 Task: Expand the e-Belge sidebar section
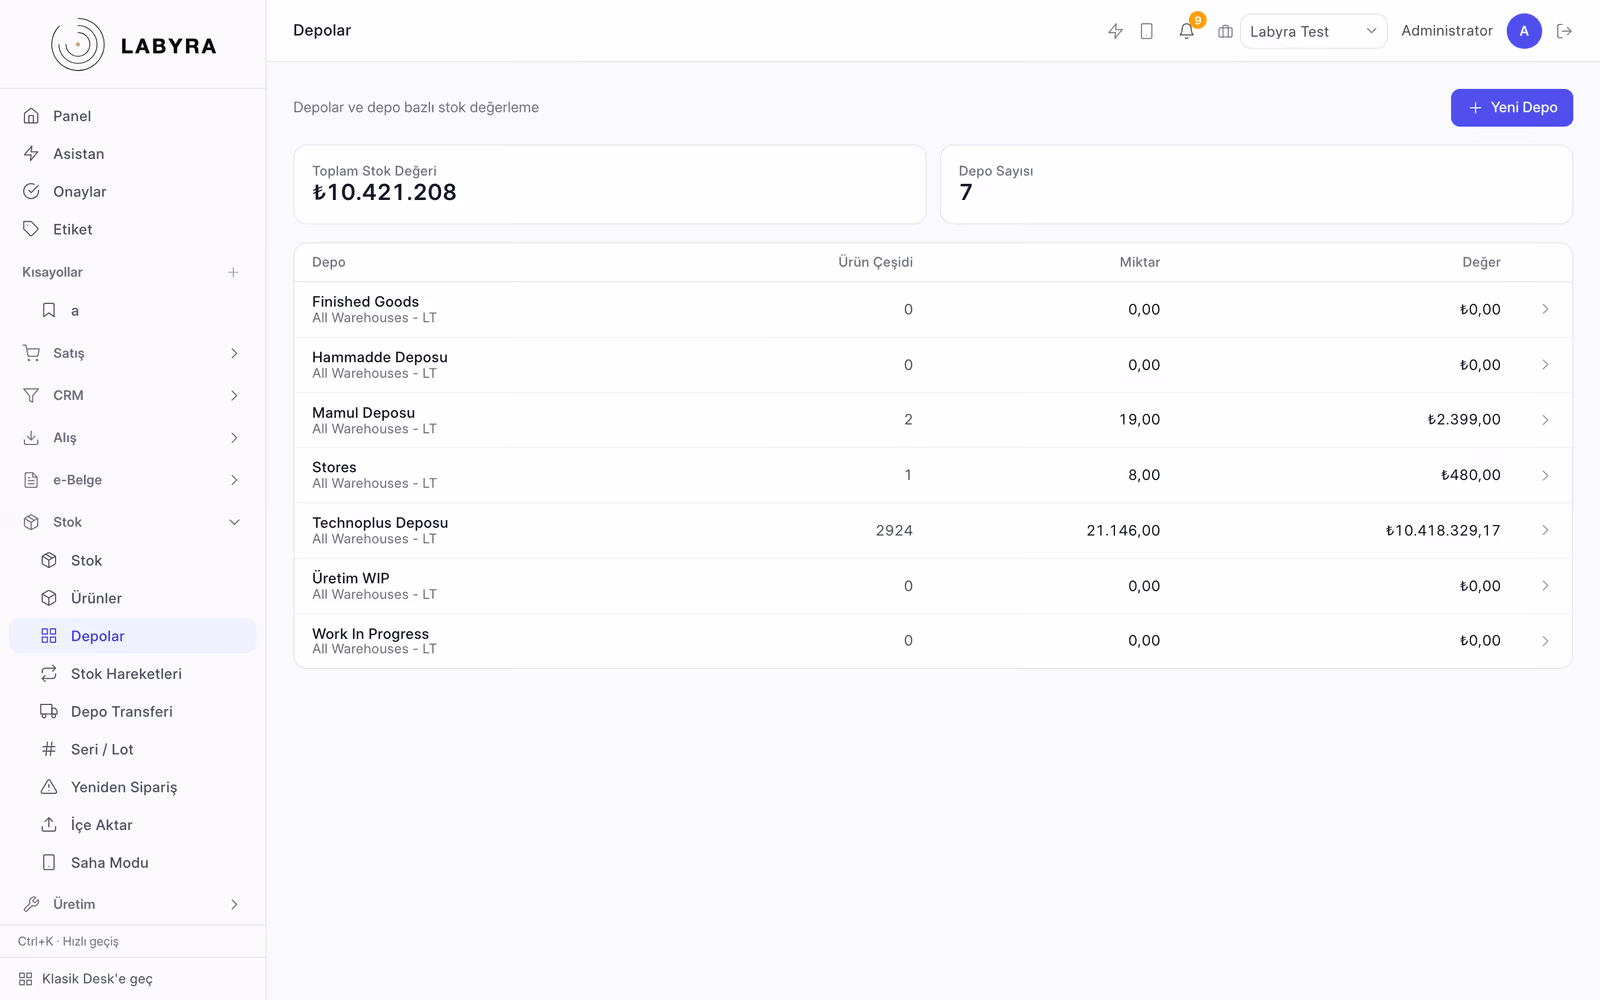pyautogui.click(x=133, y=480)
